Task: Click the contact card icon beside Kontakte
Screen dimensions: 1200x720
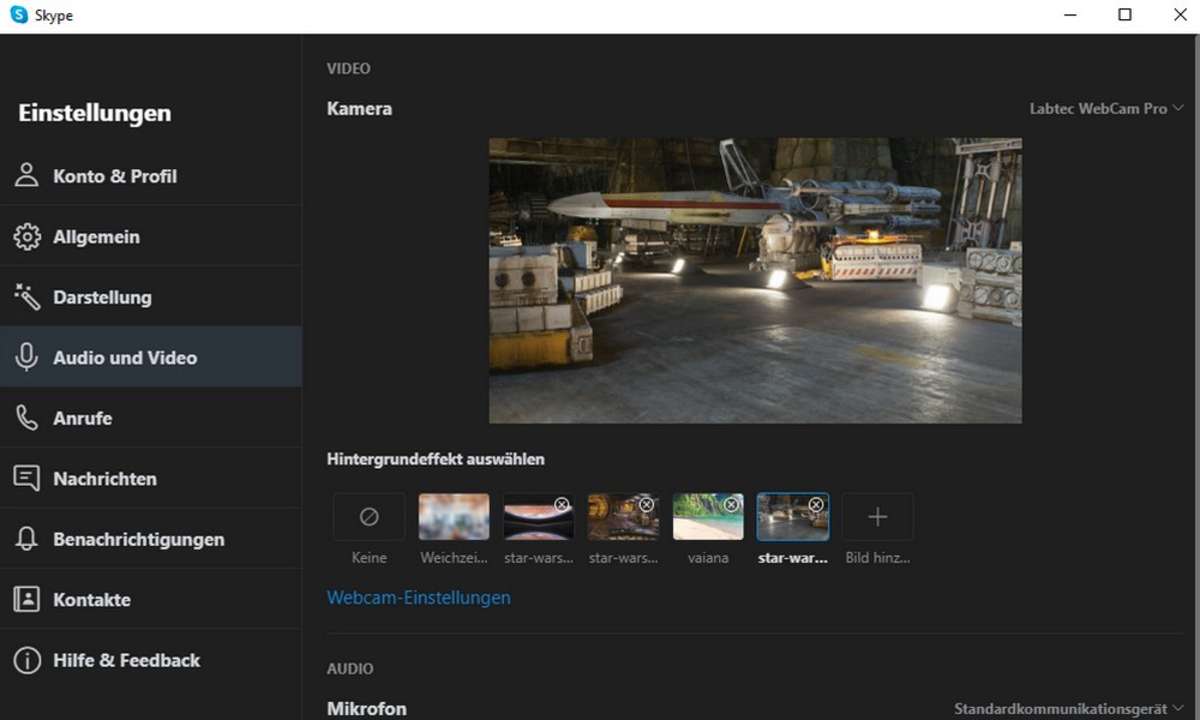Action: pos(27,599)
